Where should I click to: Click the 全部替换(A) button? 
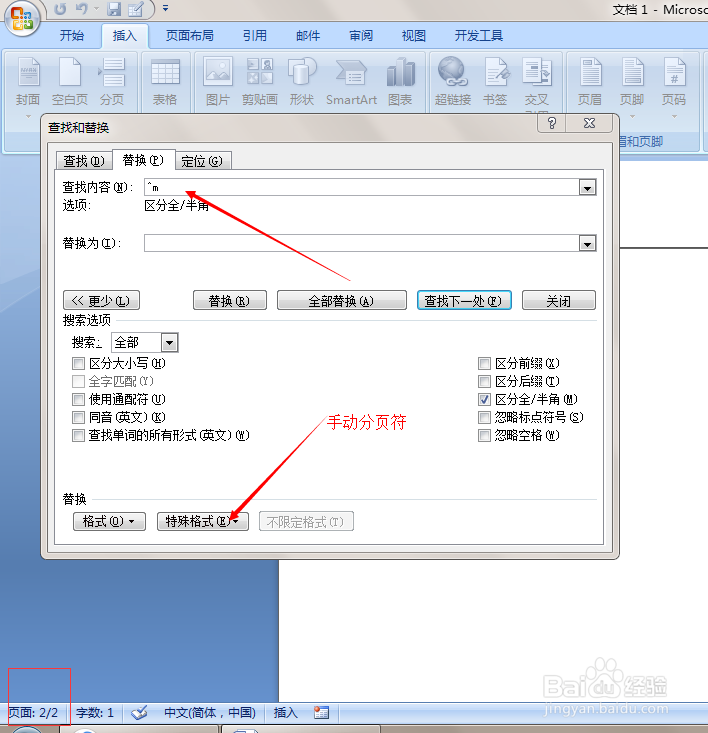click(x=342, y=301)
